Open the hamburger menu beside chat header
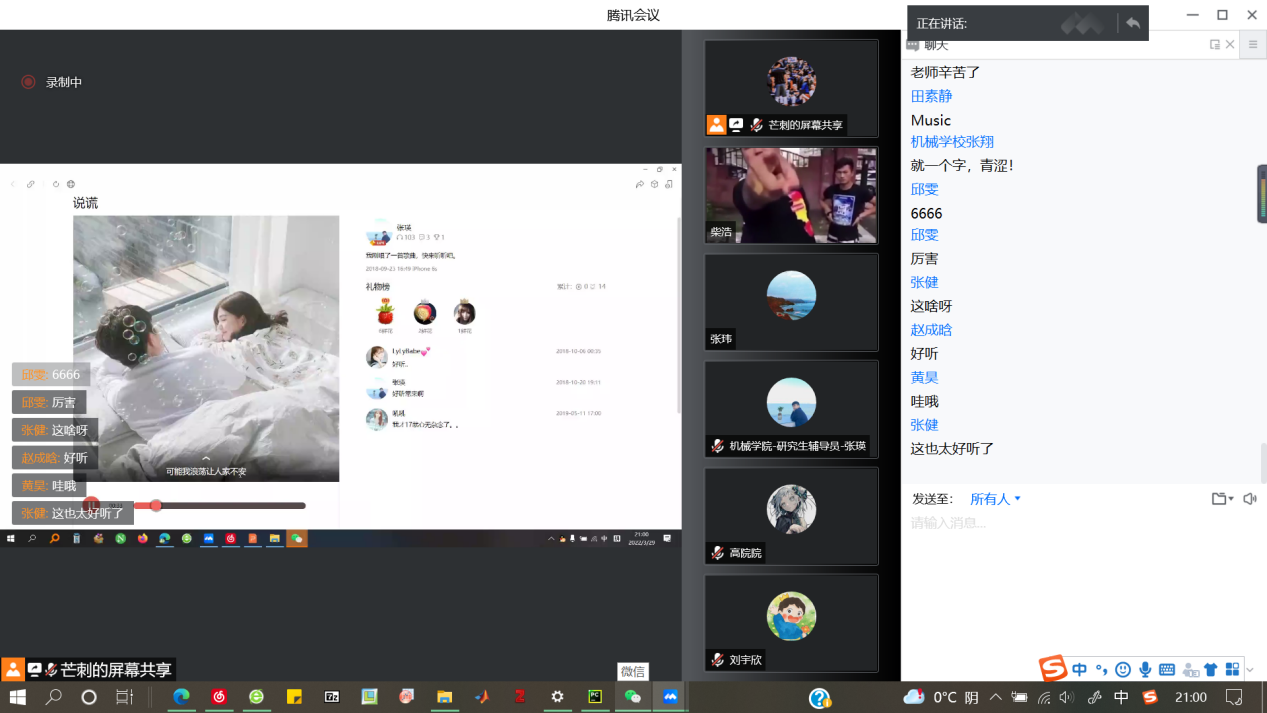The width and height of the screenshot is (1267, 713). pyautogui.click(x=1252, y=45)
